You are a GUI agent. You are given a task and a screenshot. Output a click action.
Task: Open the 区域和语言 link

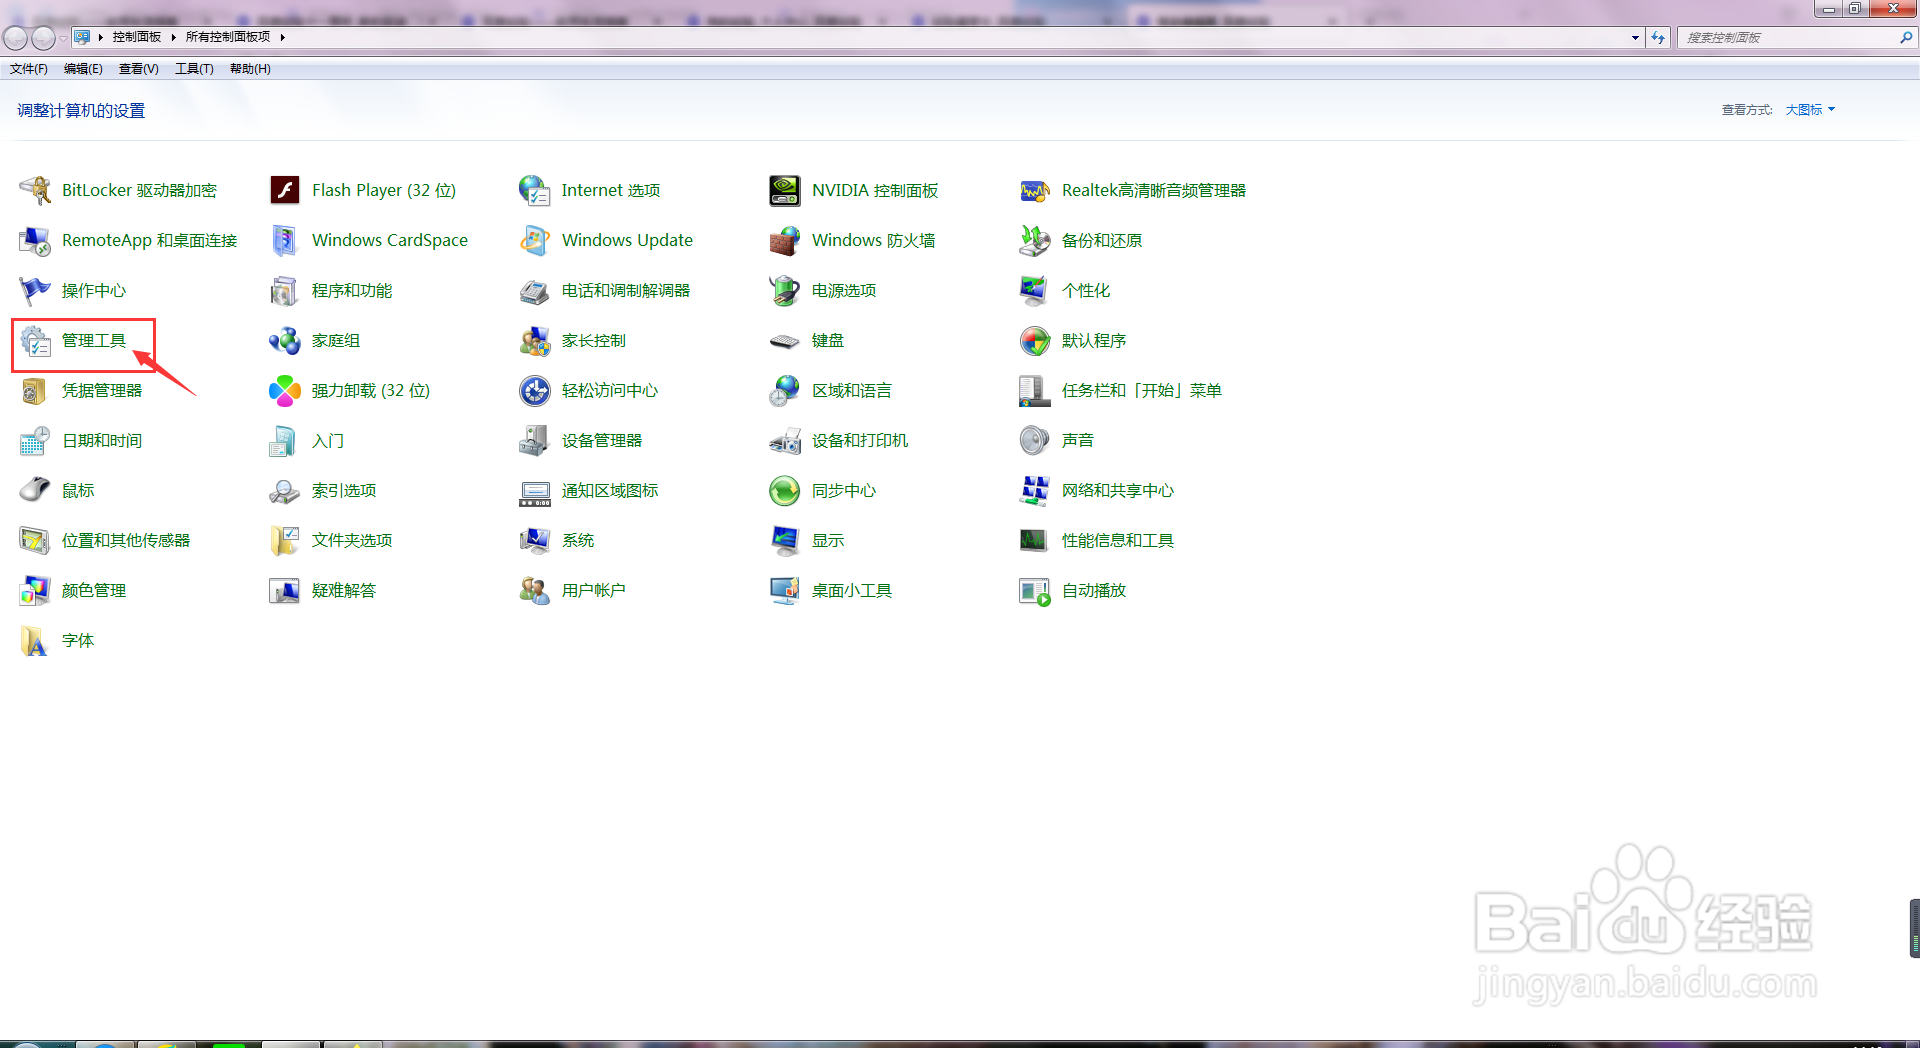pos(852,390)
